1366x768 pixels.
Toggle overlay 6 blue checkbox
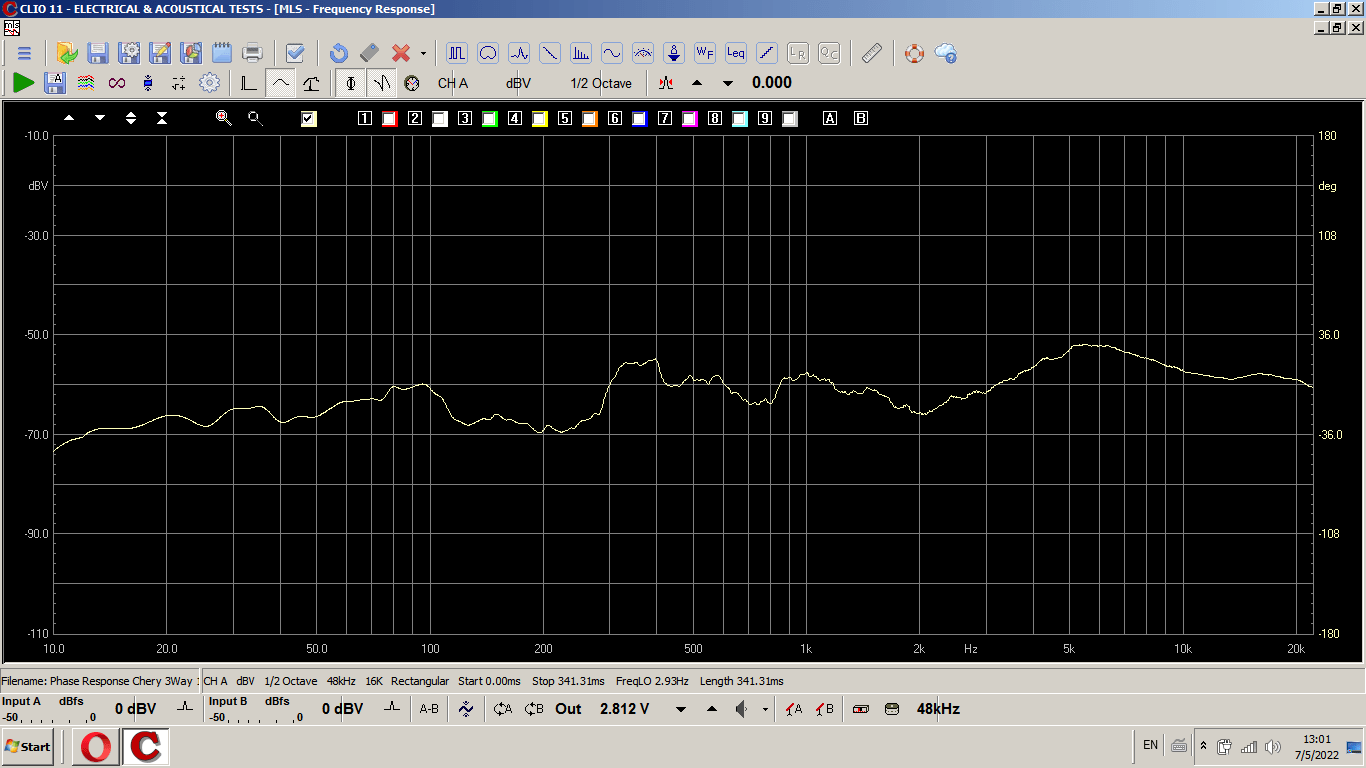tap(639, 119)
